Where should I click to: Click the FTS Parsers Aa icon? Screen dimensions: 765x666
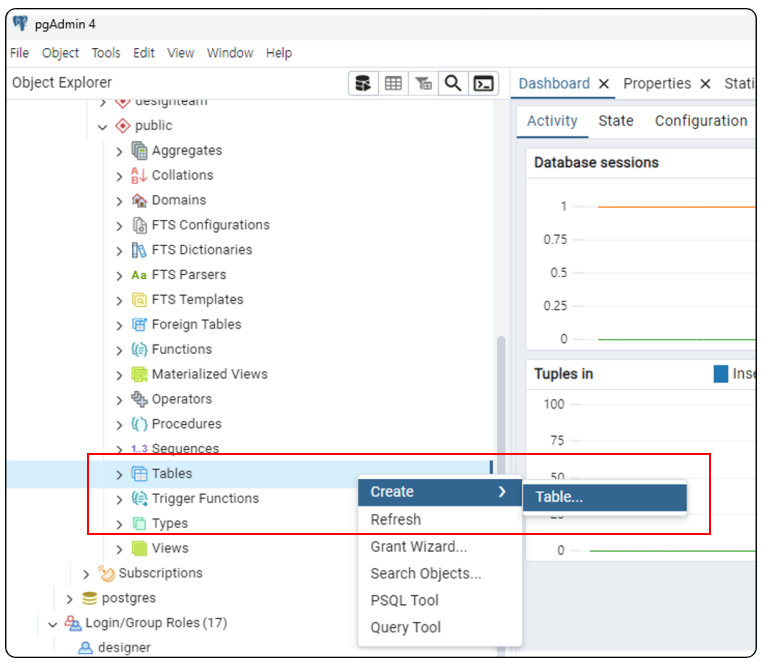pos(139,275)
